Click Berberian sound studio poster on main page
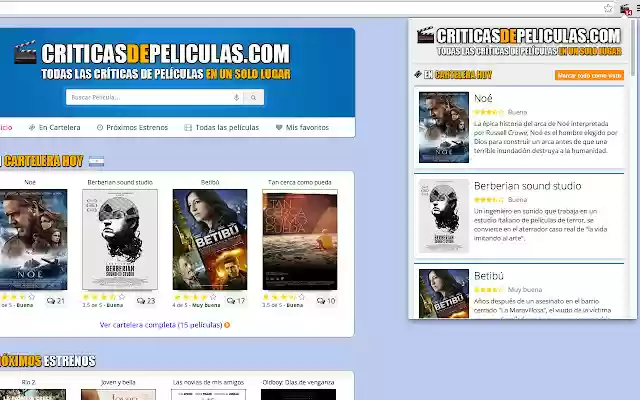Viewport: 640px width, 400px height. click(120, 240)
